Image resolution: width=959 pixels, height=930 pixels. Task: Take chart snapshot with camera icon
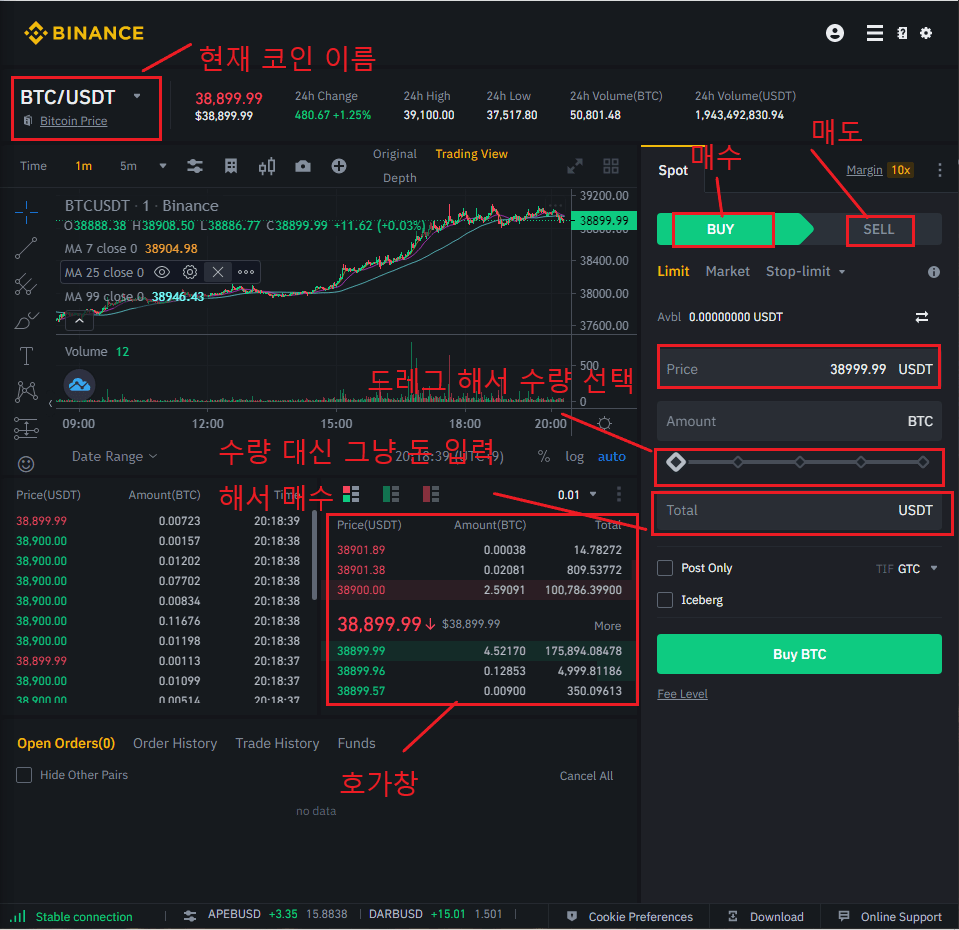tap(303, 166)
